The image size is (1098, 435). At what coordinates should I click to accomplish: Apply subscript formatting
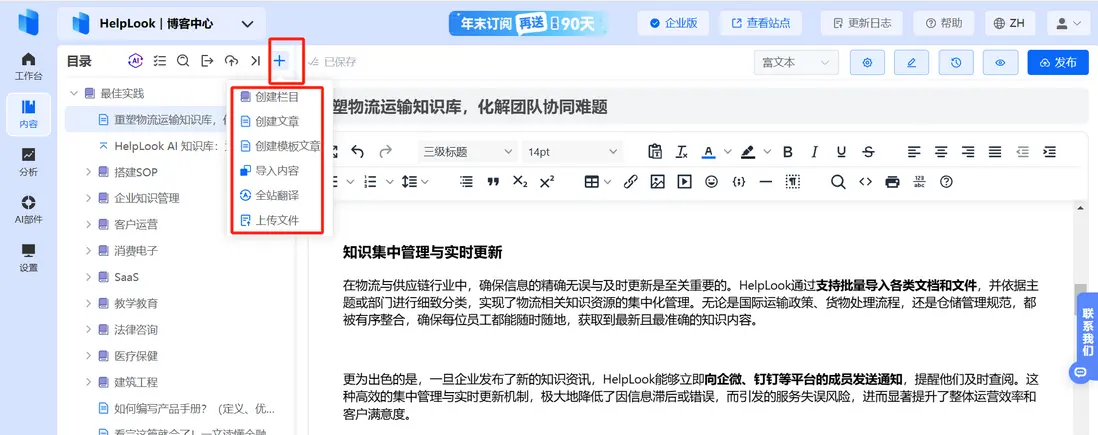click(x=520, y=181)
